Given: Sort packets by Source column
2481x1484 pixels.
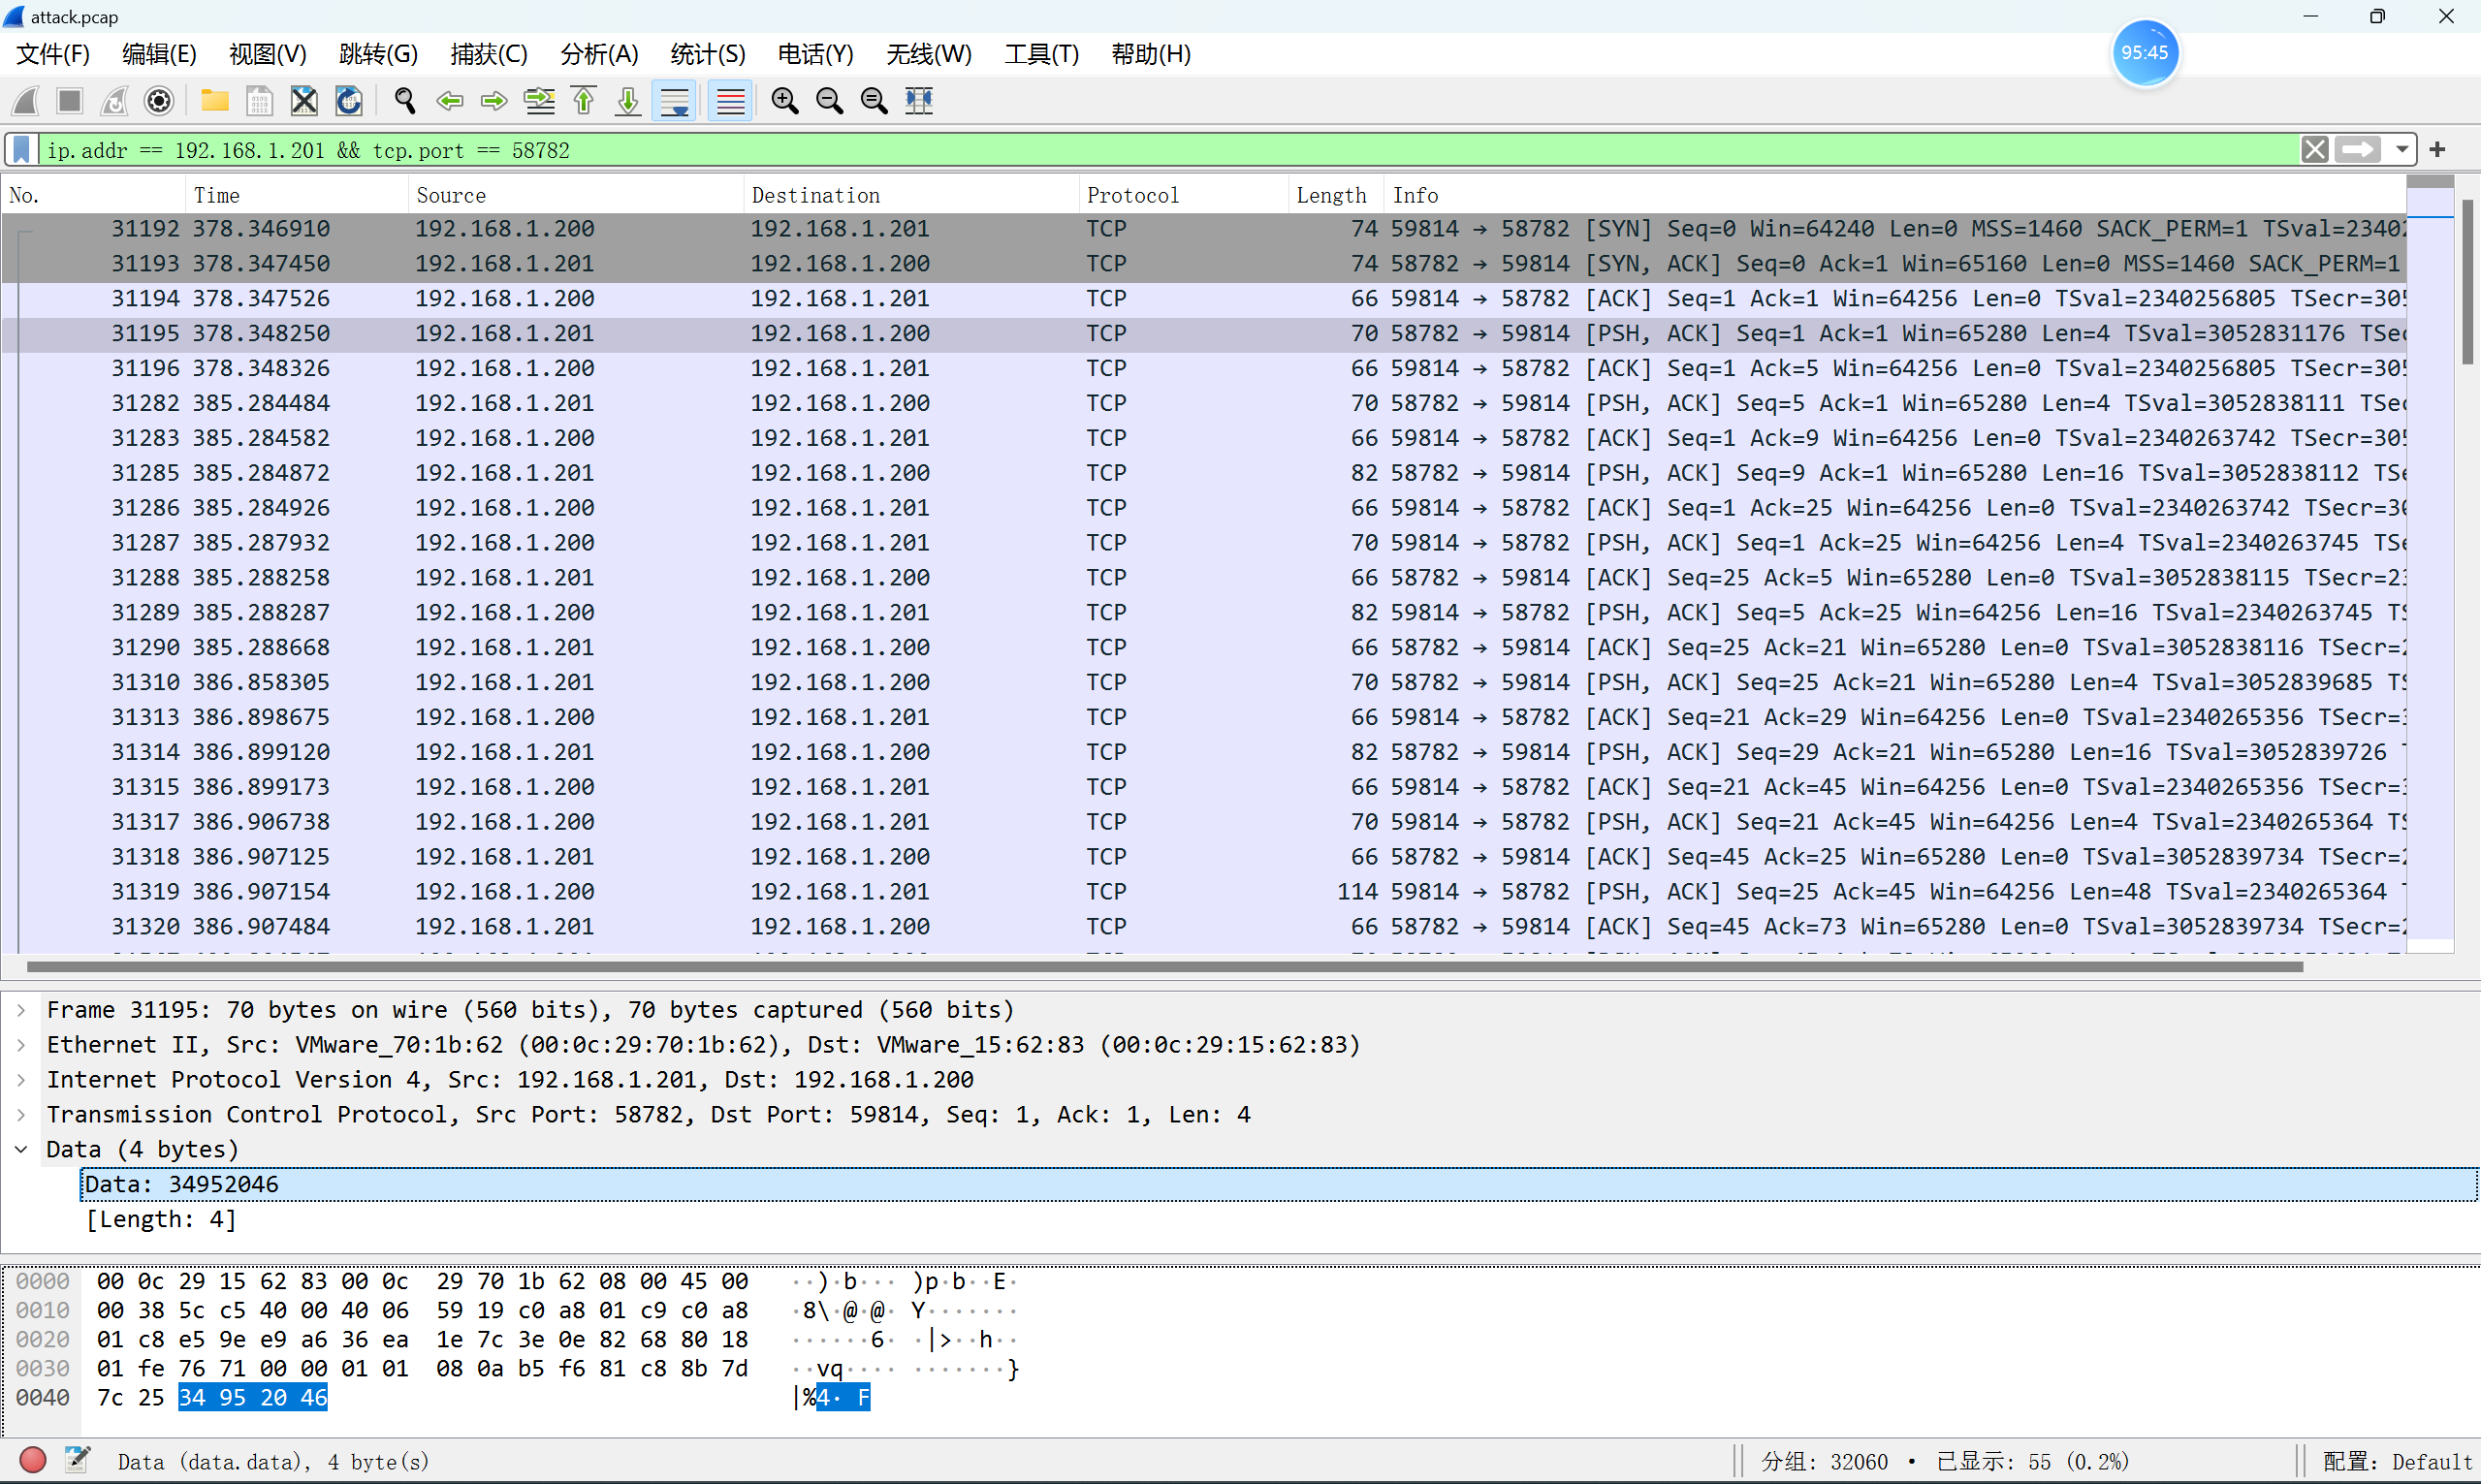Looking at the screenshot, I should pyautogui.click(x=576, y=195).
